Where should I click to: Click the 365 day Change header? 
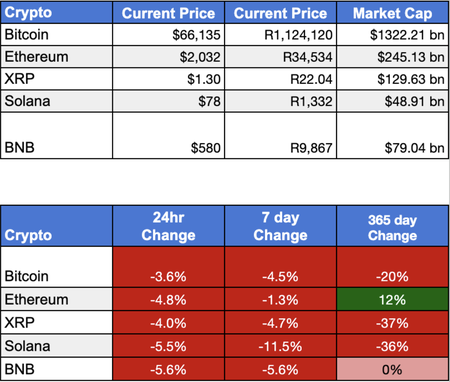tap(392, 226)
